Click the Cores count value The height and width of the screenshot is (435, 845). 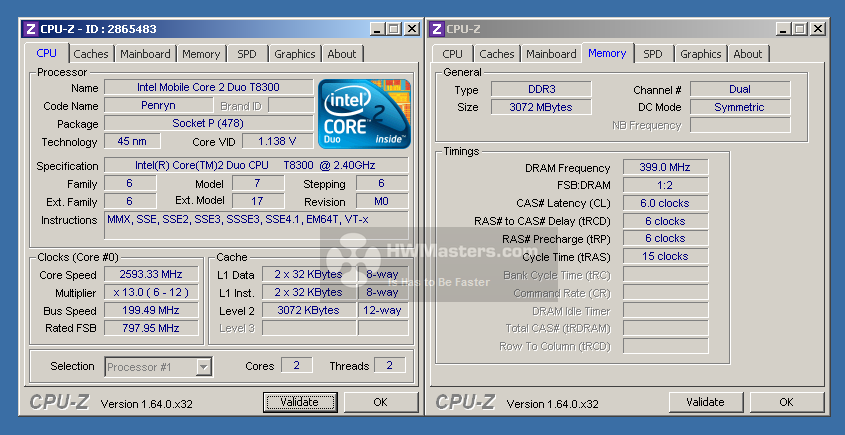[296, 365]
